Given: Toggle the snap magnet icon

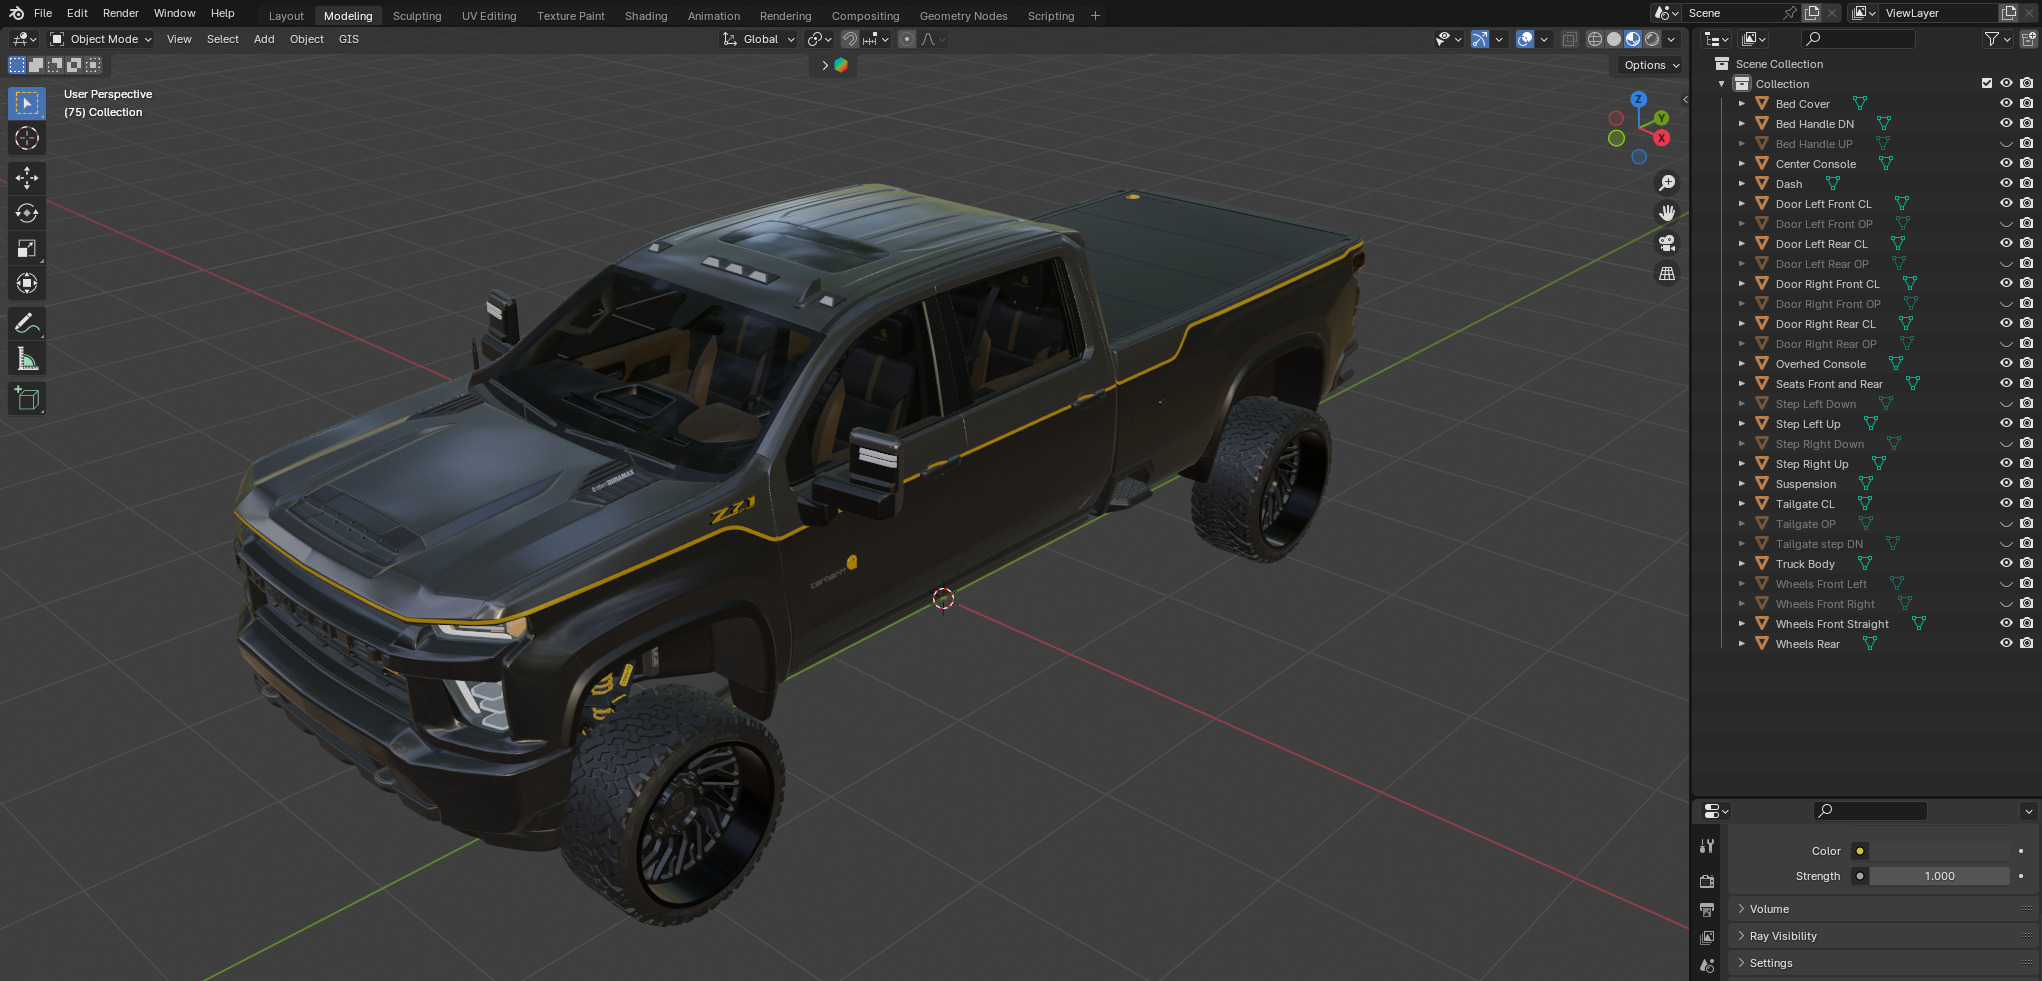Looking at the screenshot, I should point(849,39).
